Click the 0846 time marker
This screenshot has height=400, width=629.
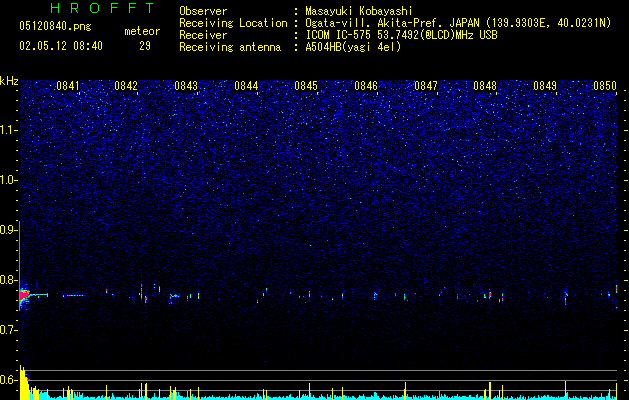click(366, 86)
